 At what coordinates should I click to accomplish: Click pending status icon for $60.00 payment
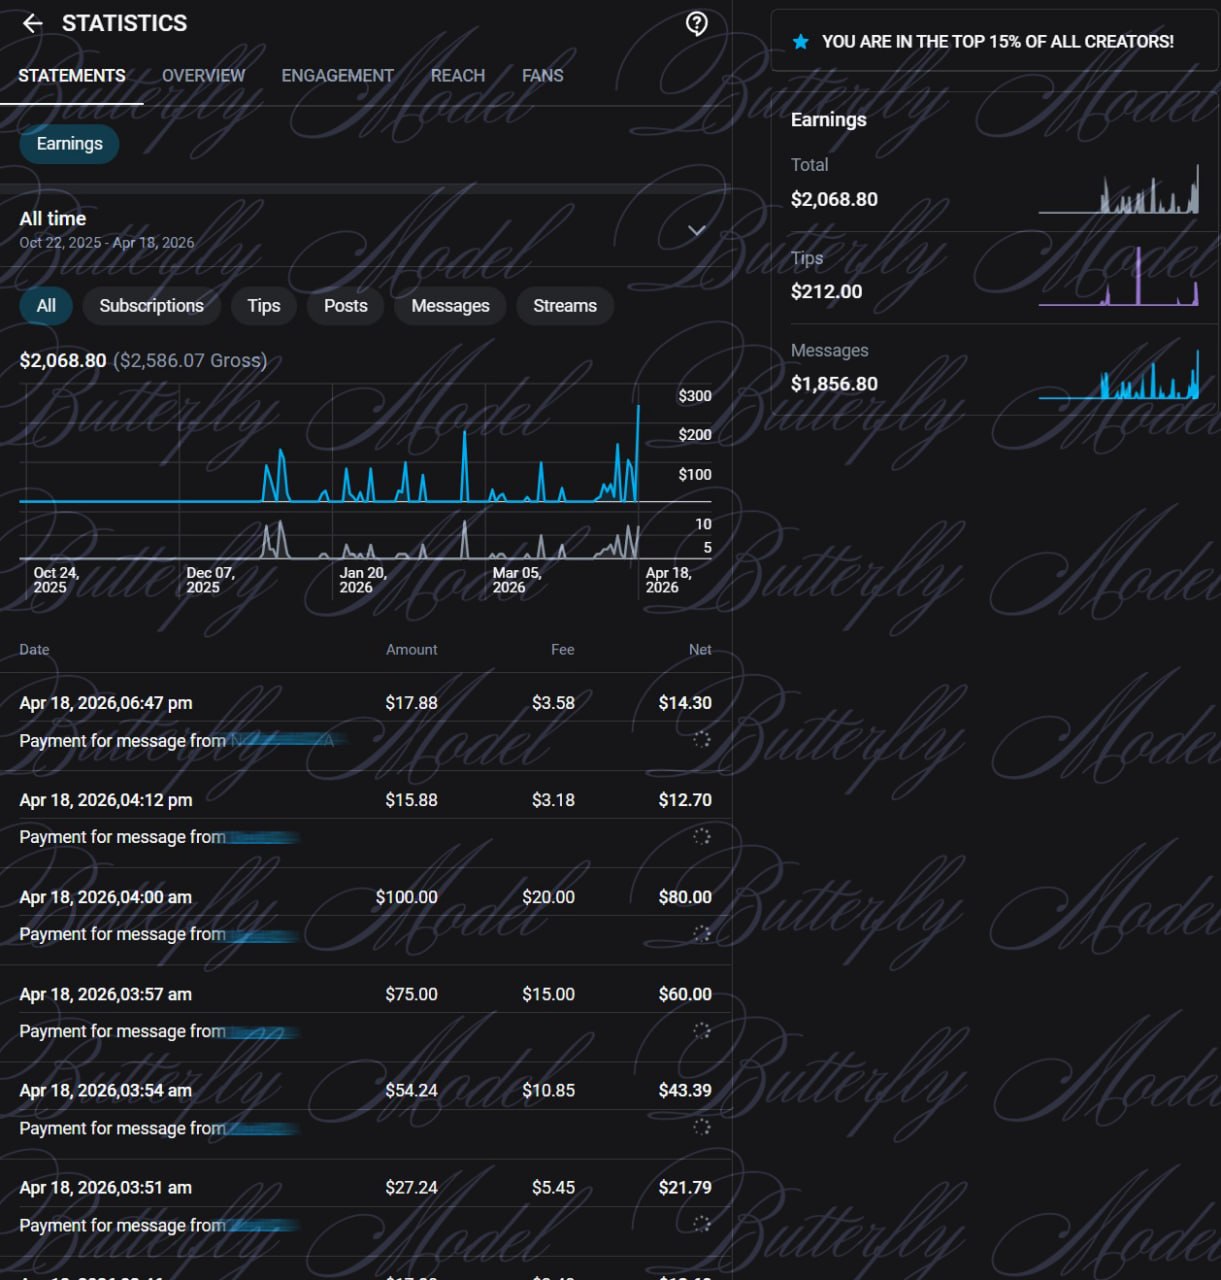pyautogui.click(x=702, y=1030)
